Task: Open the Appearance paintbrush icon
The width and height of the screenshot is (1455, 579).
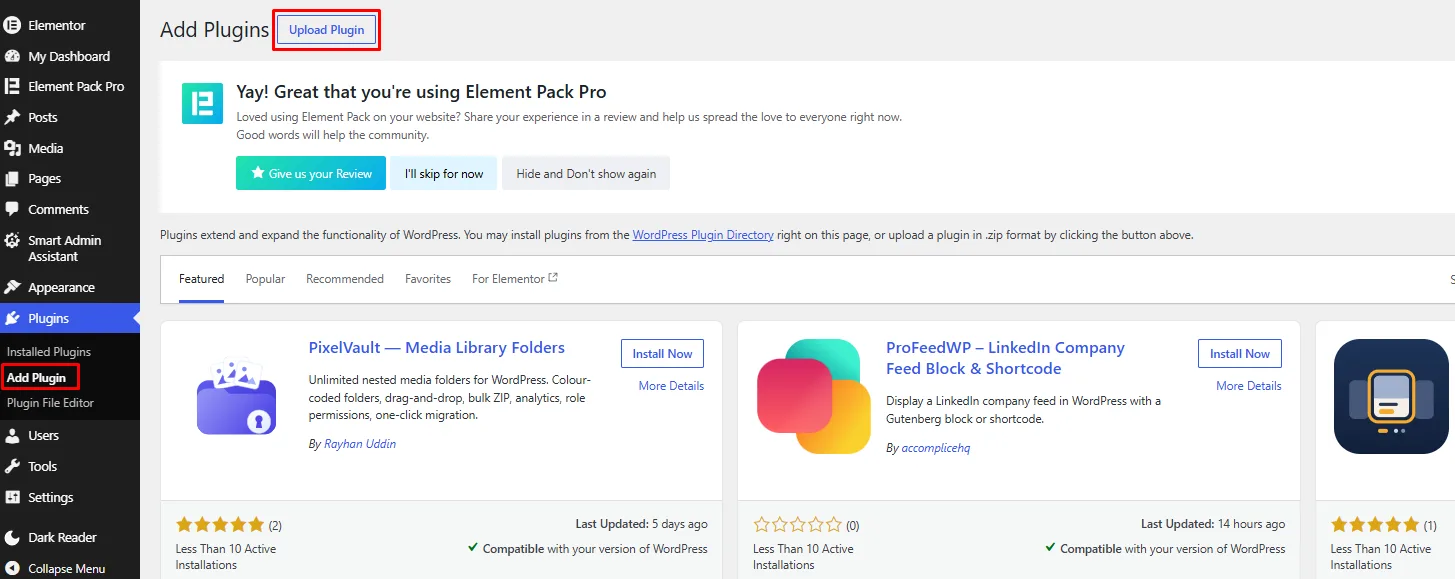Action: coord(12,287)
